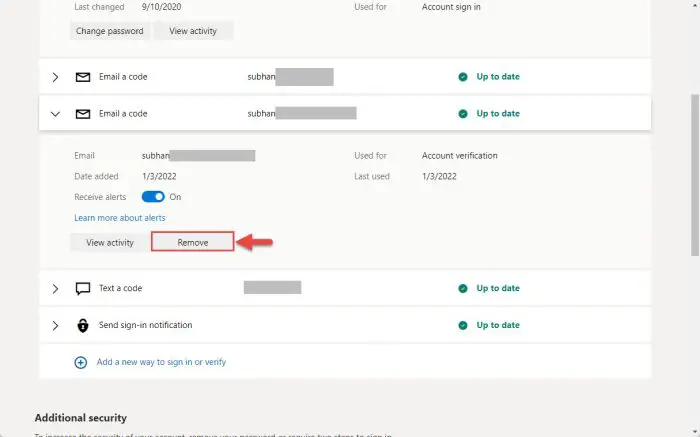Click the Account verification value
The height and width of the screenshot is (437, 700).
pos(459,156)
